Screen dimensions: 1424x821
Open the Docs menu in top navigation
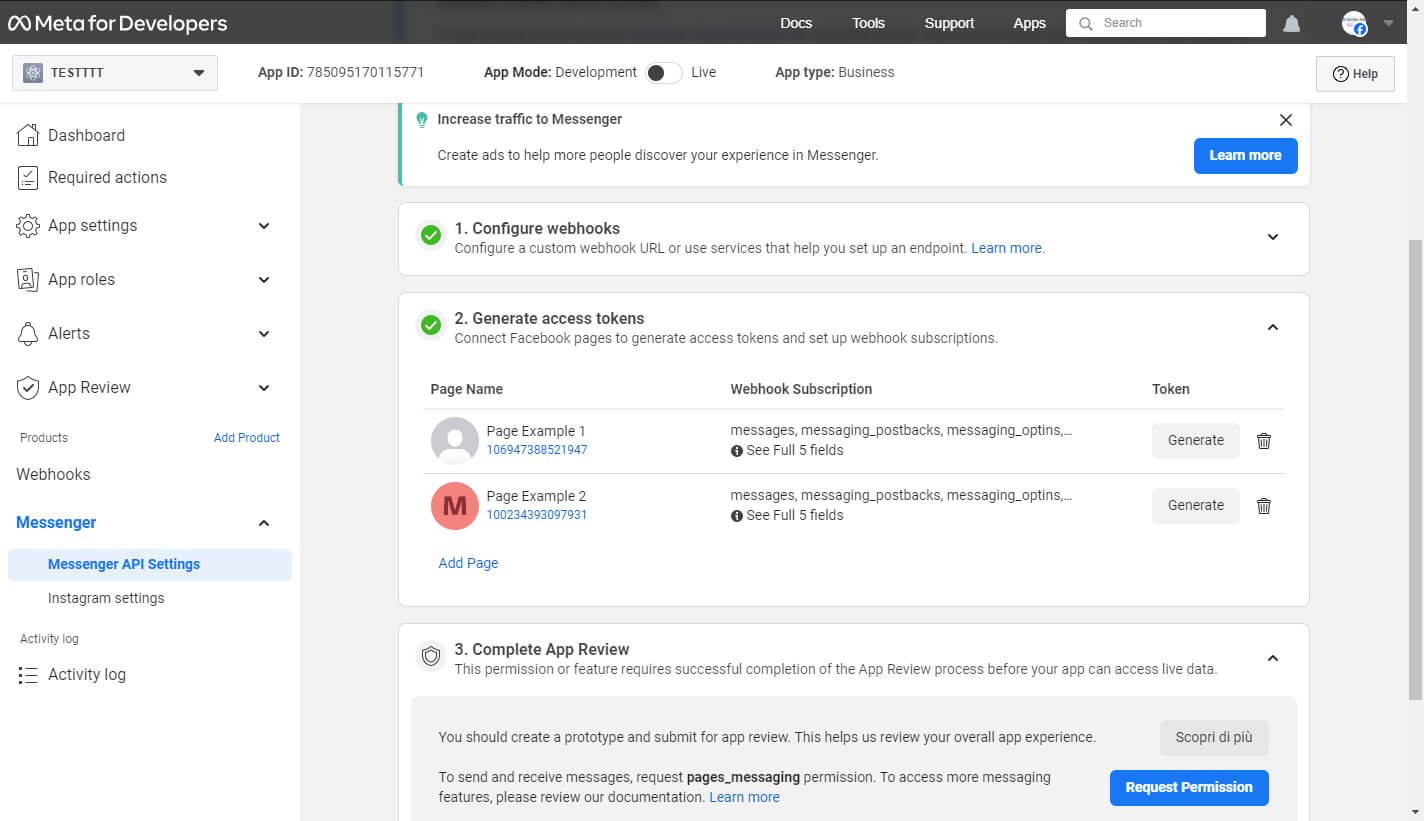[x=796, y=23]
